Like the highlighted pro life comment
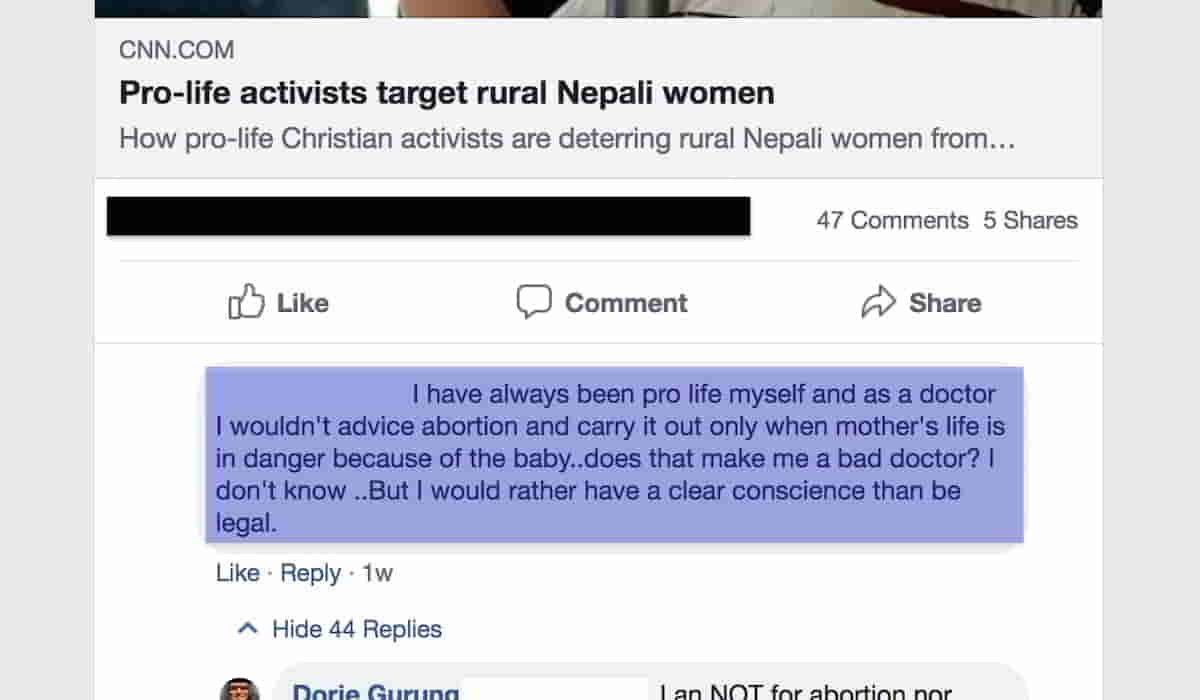This screenshot has height=700, width=1200. click(x=237, y=573)
